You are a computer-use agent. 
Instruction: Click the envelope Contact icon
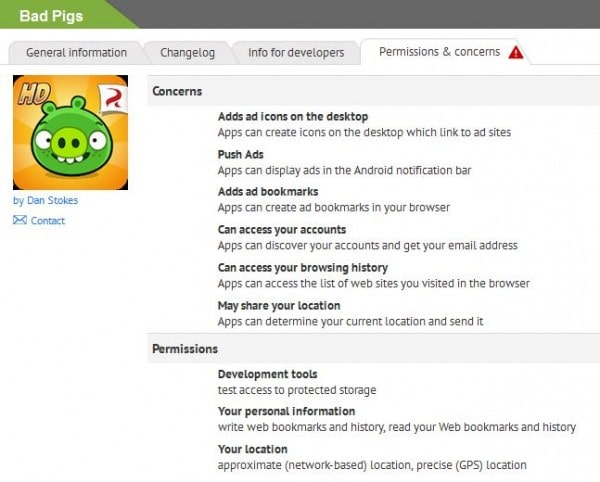coord(20,220)
